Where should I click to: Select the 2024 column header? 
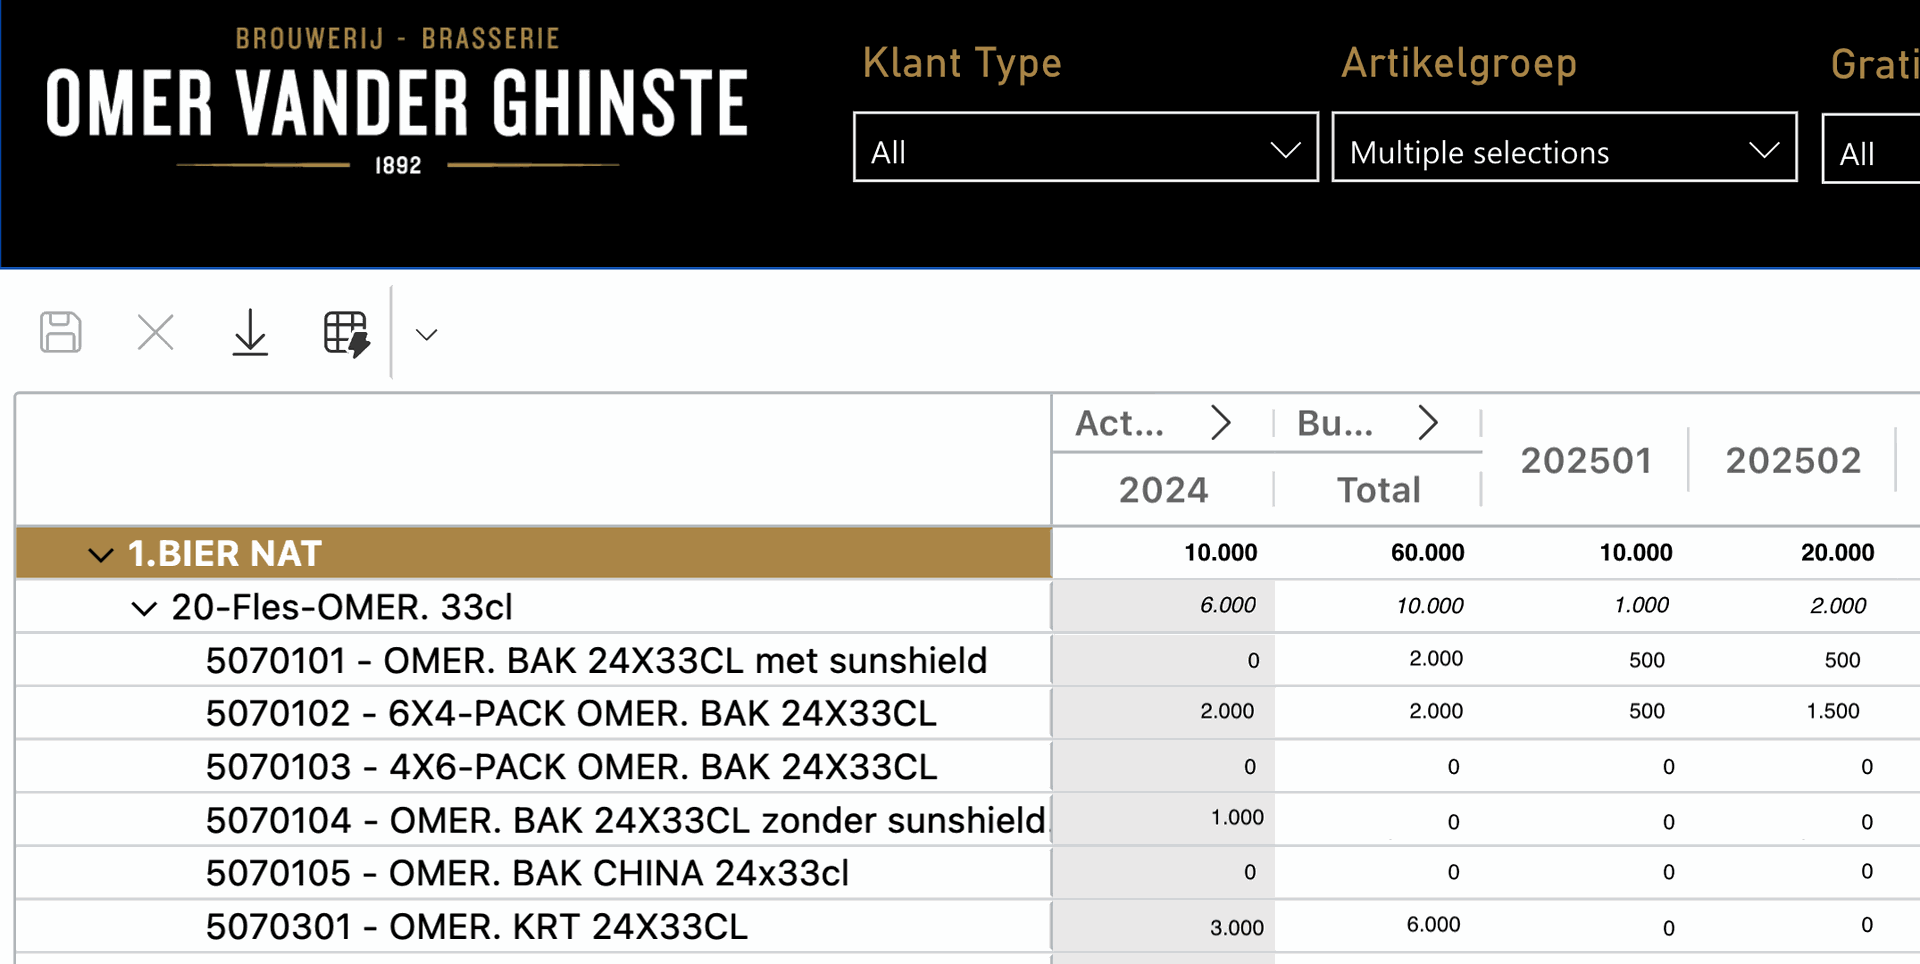1163,490
